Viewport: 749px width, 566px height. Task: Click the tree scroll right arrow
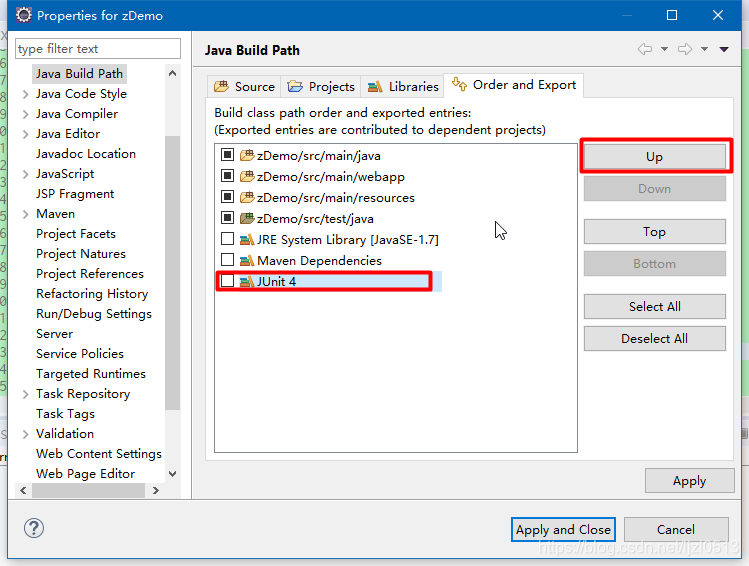[x=155, y=491]
